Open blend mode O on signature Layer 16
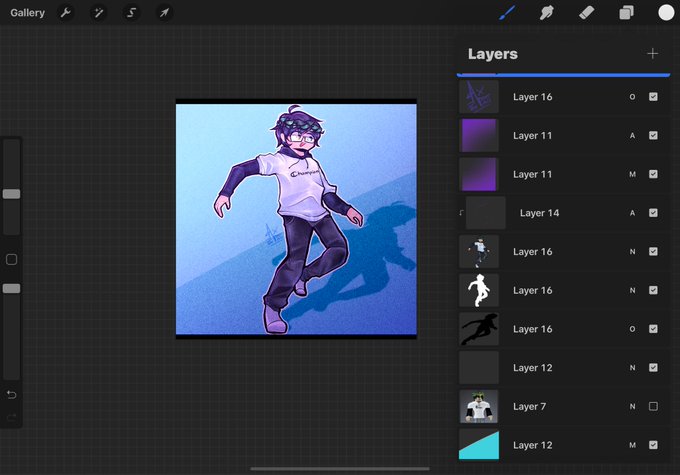This screenshot has width=680, height=475. tap(632, 97)
